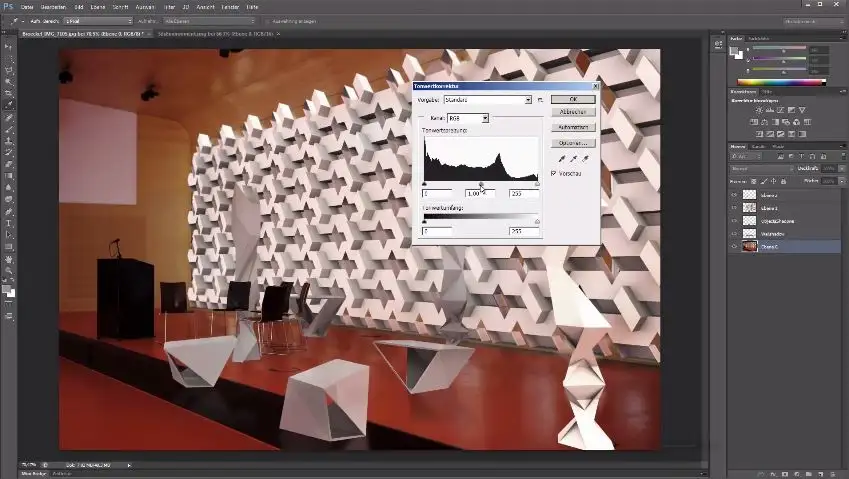Viewport: 849px width, 479px height.
Task: Toggle the Vorschau preview checkbox
Action: pos(553,173)
